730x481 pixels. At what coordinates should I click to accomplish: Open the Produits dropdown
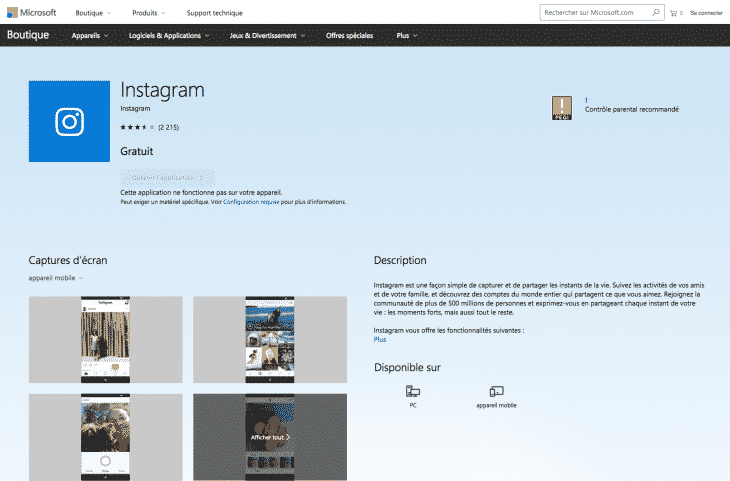149,13
